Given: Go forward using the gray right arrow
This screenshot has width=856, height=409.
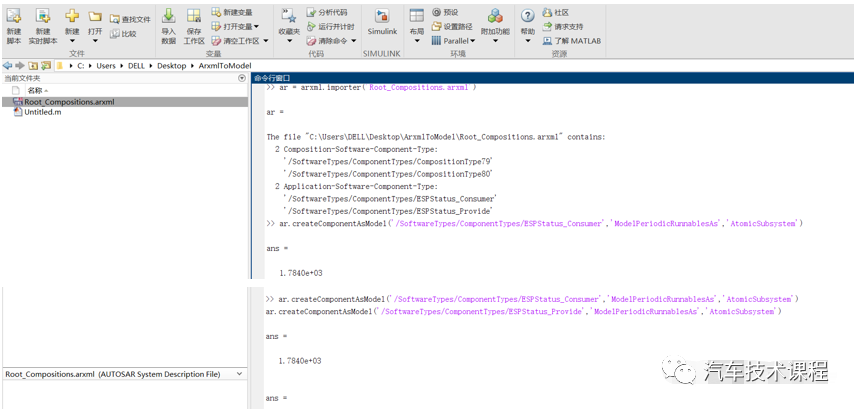Looking at the screenshot, I should click(20, 66).
